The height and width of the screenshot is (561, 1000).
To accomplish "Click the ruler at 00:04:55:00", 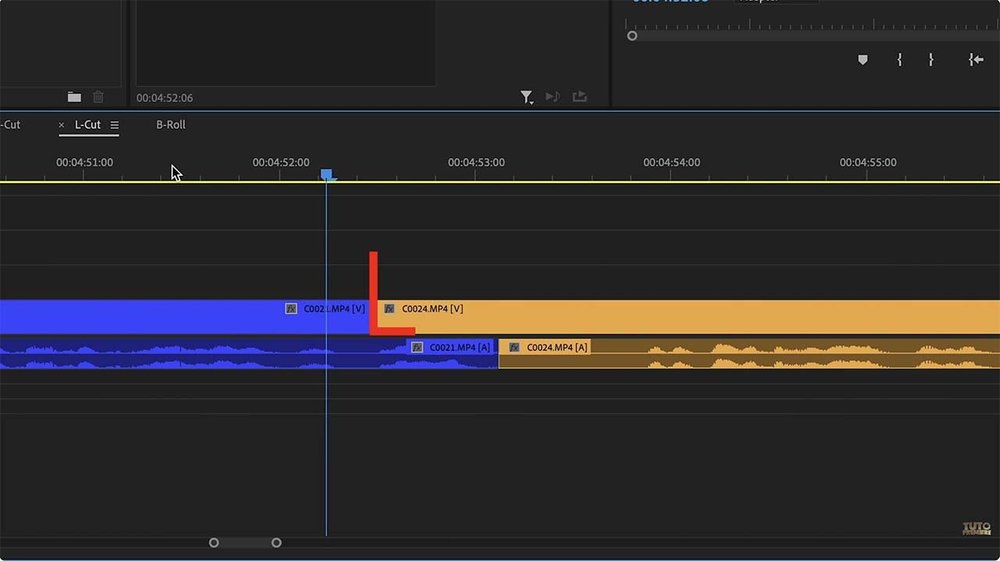I will [x=868, y=163].
